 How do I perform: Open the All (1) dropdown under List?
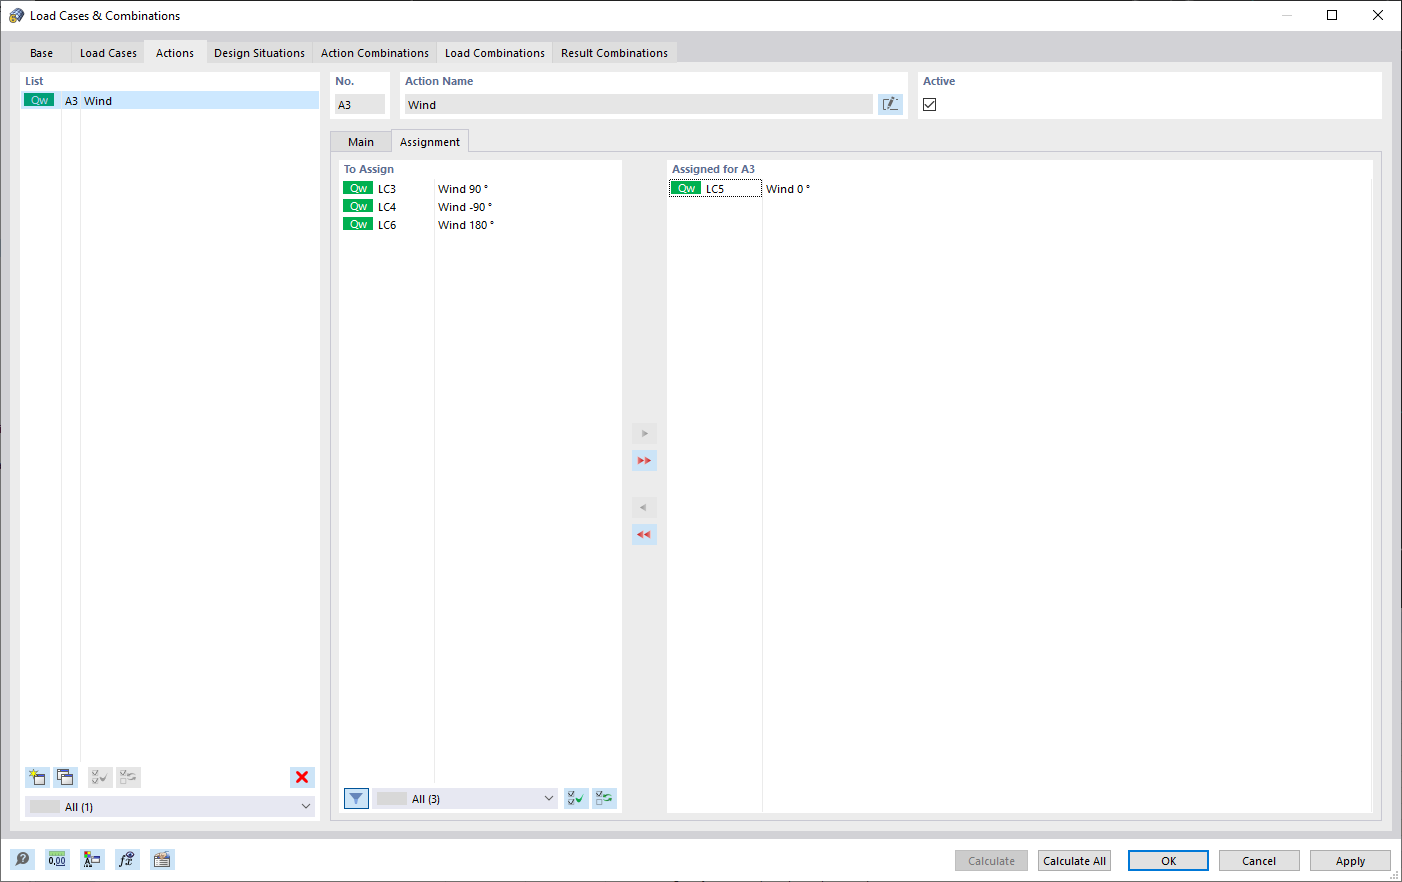coord(170,807)
